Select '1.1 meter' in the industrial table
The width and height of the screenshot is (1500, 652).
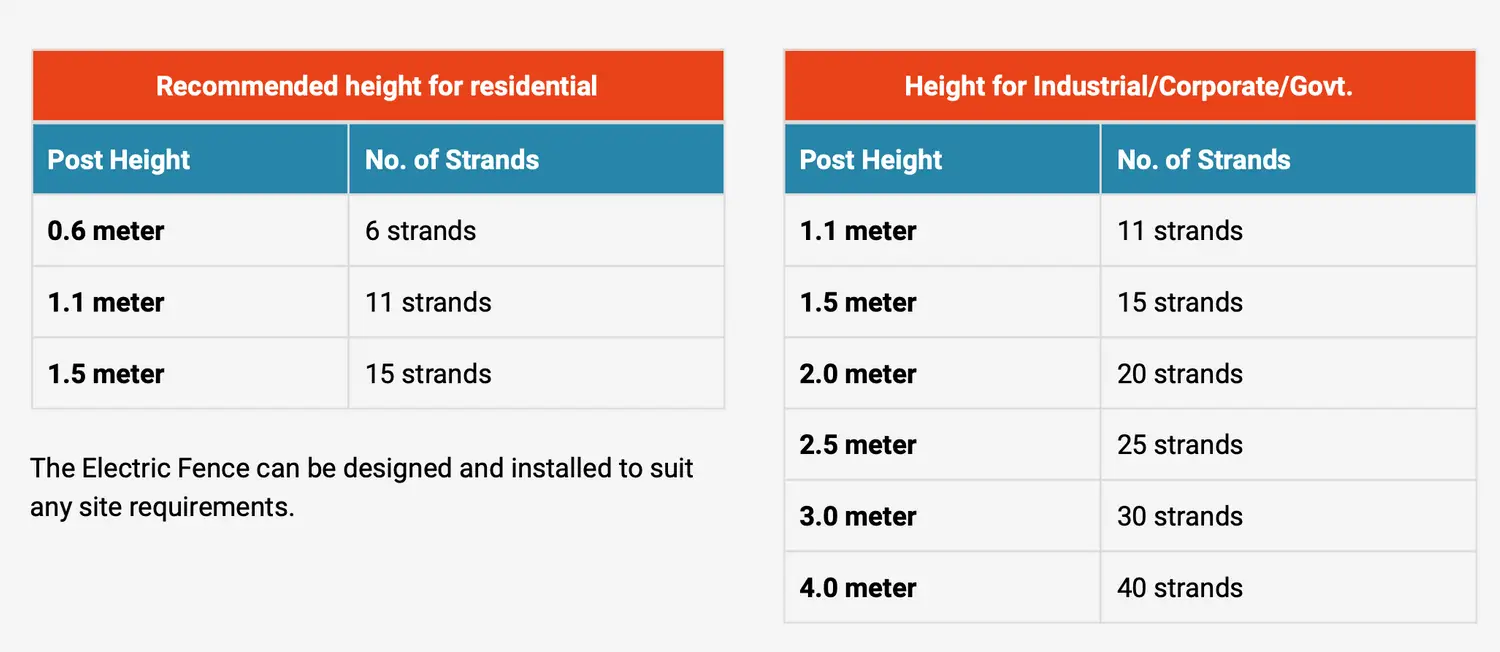[x=858, y=231]
